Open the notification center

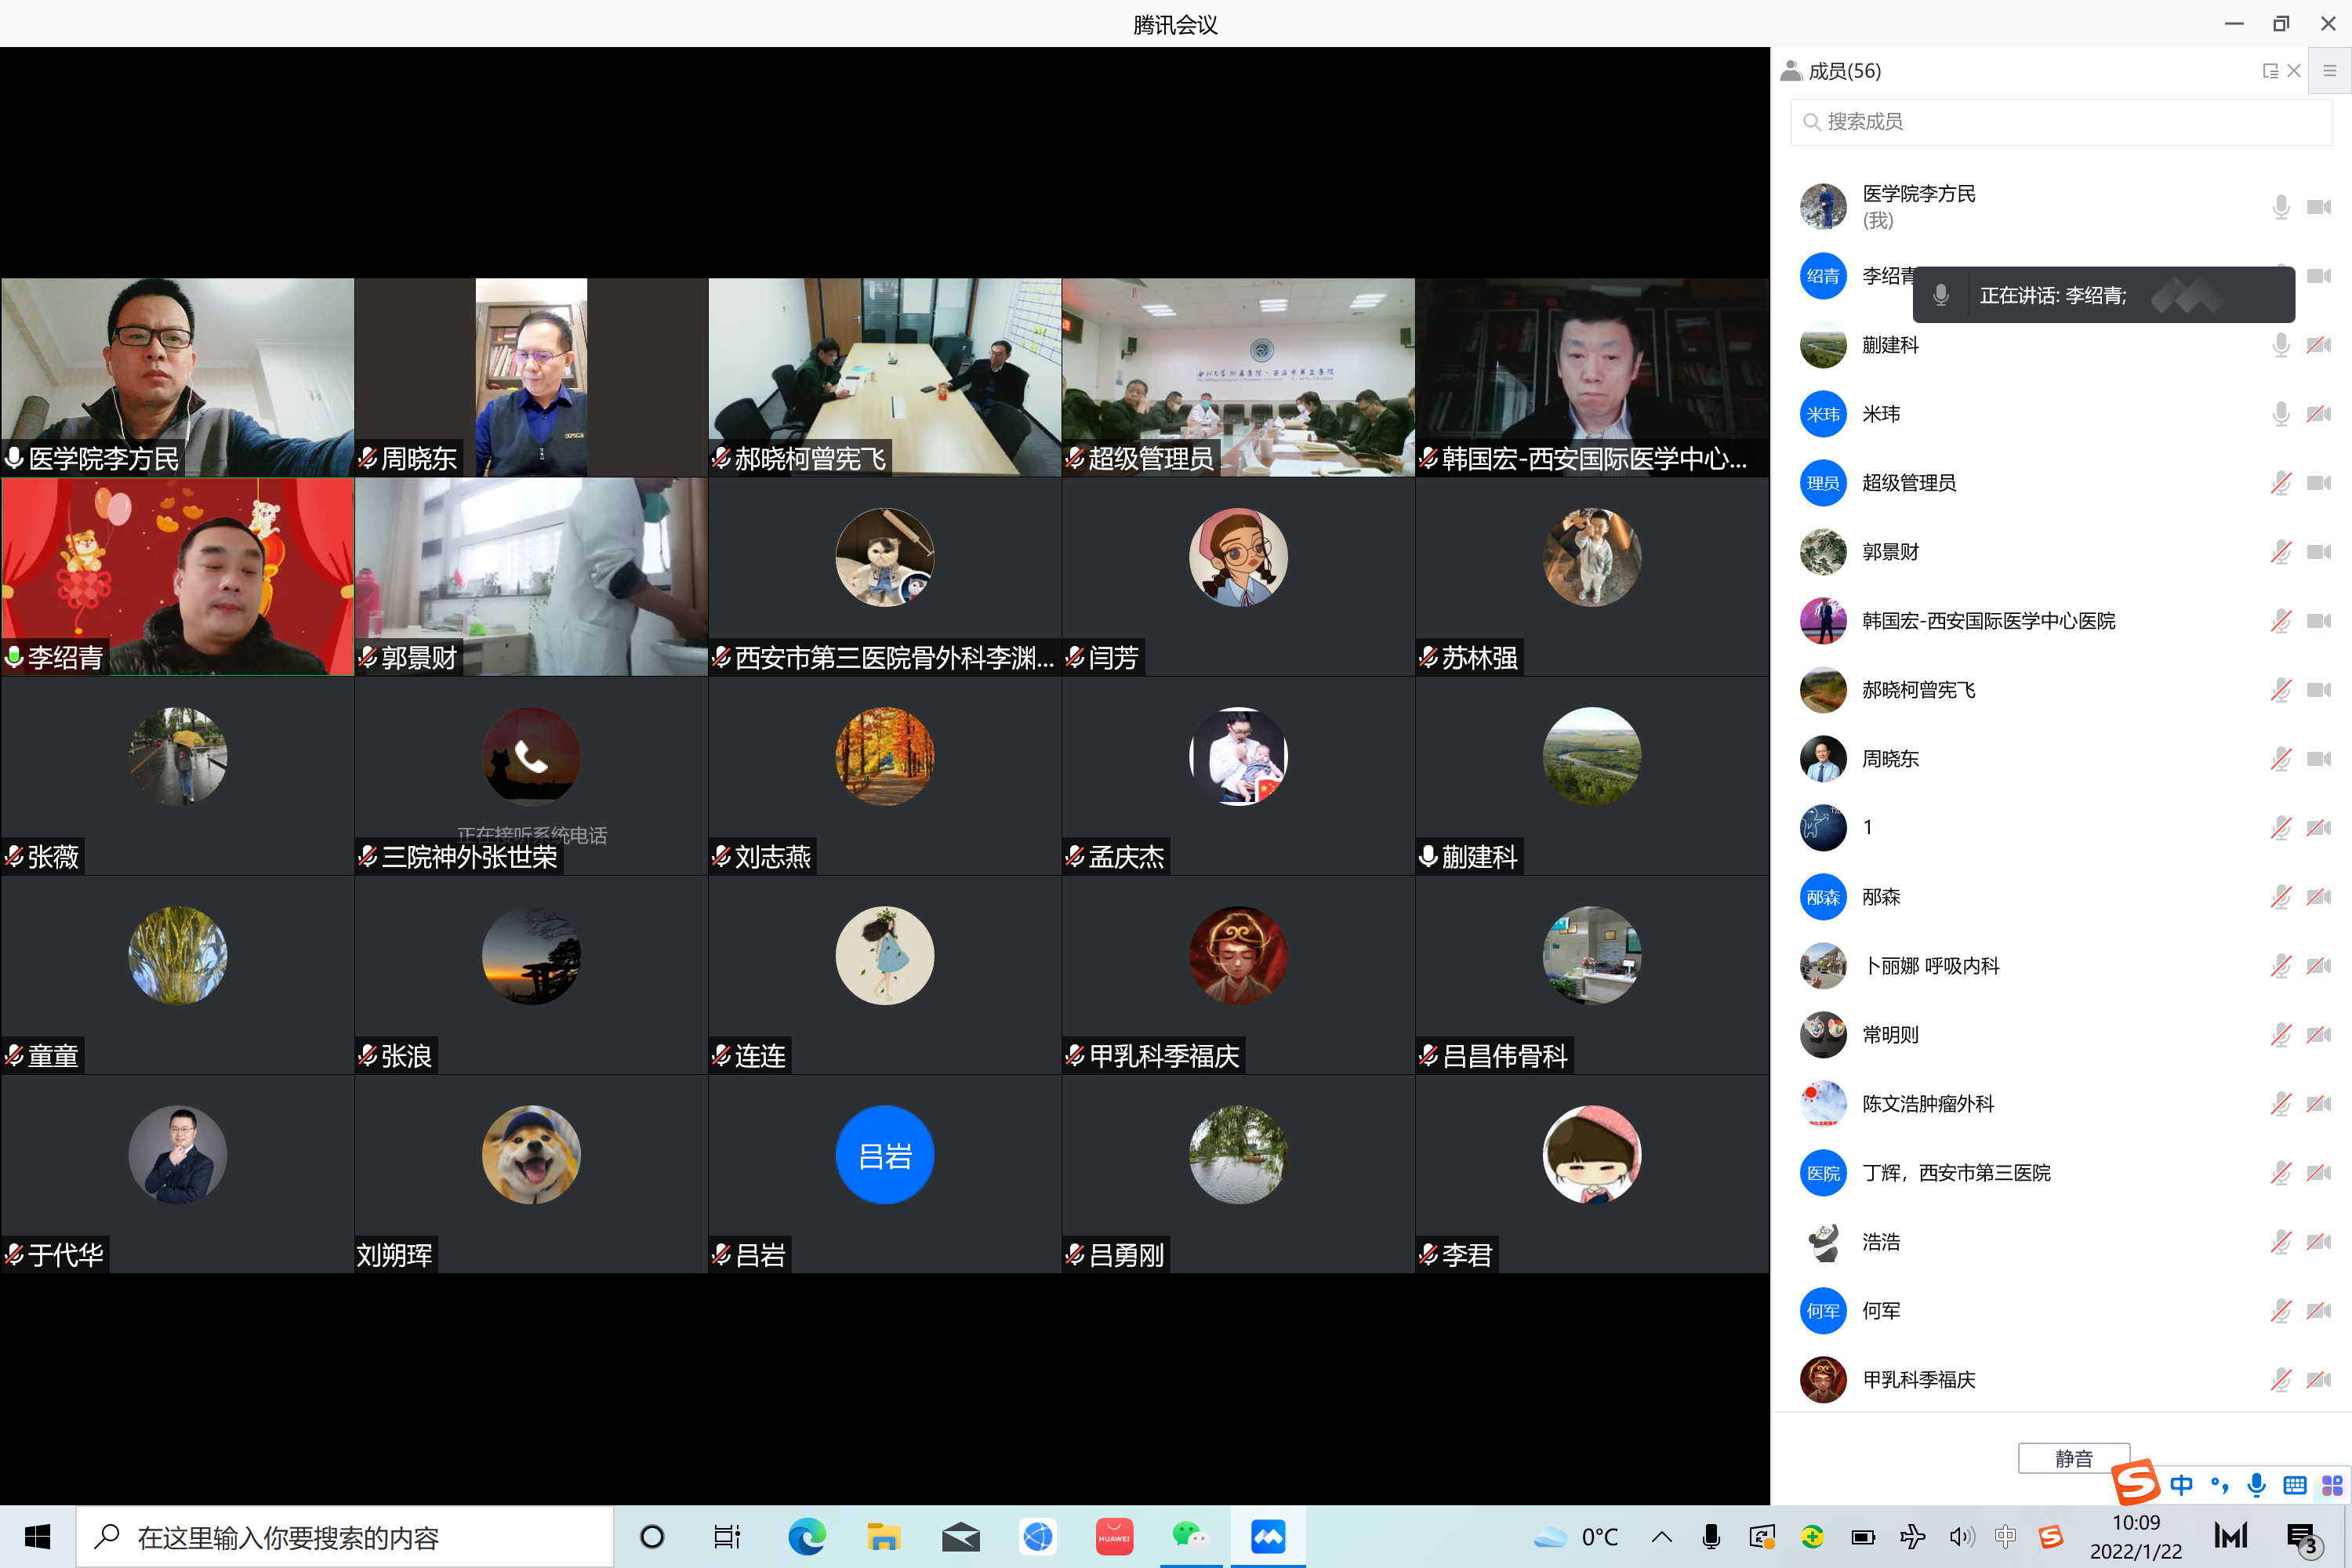[2302, 1537]
